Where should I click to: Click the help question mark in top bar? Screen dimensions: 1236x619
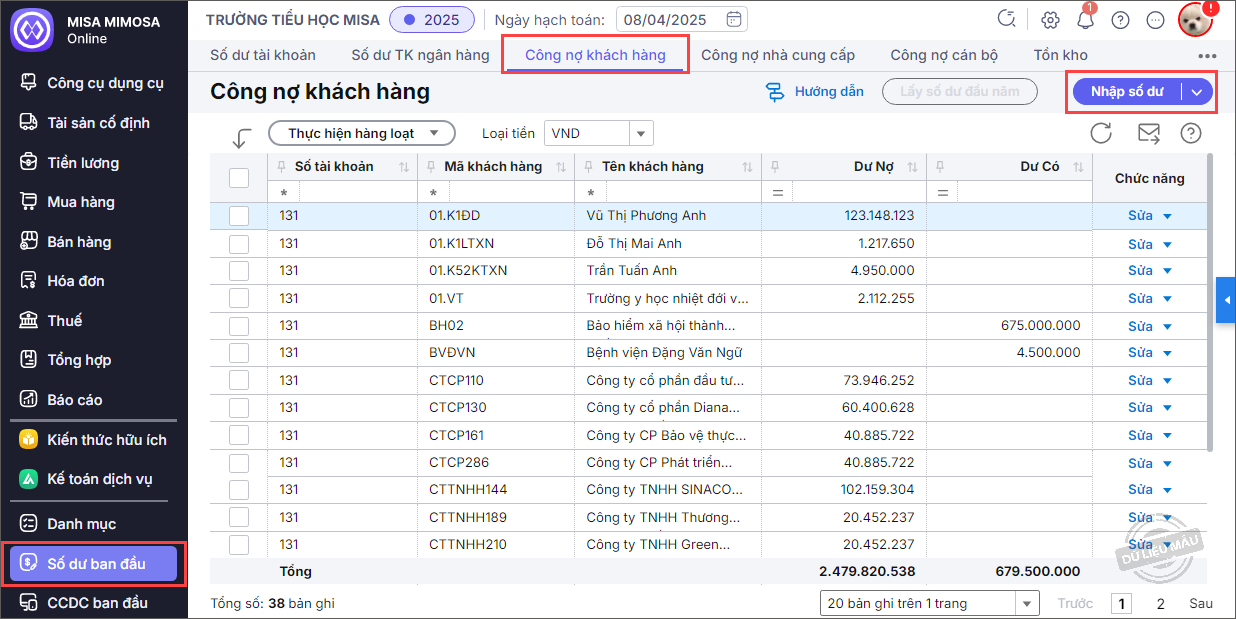(x=1121, y=19)
